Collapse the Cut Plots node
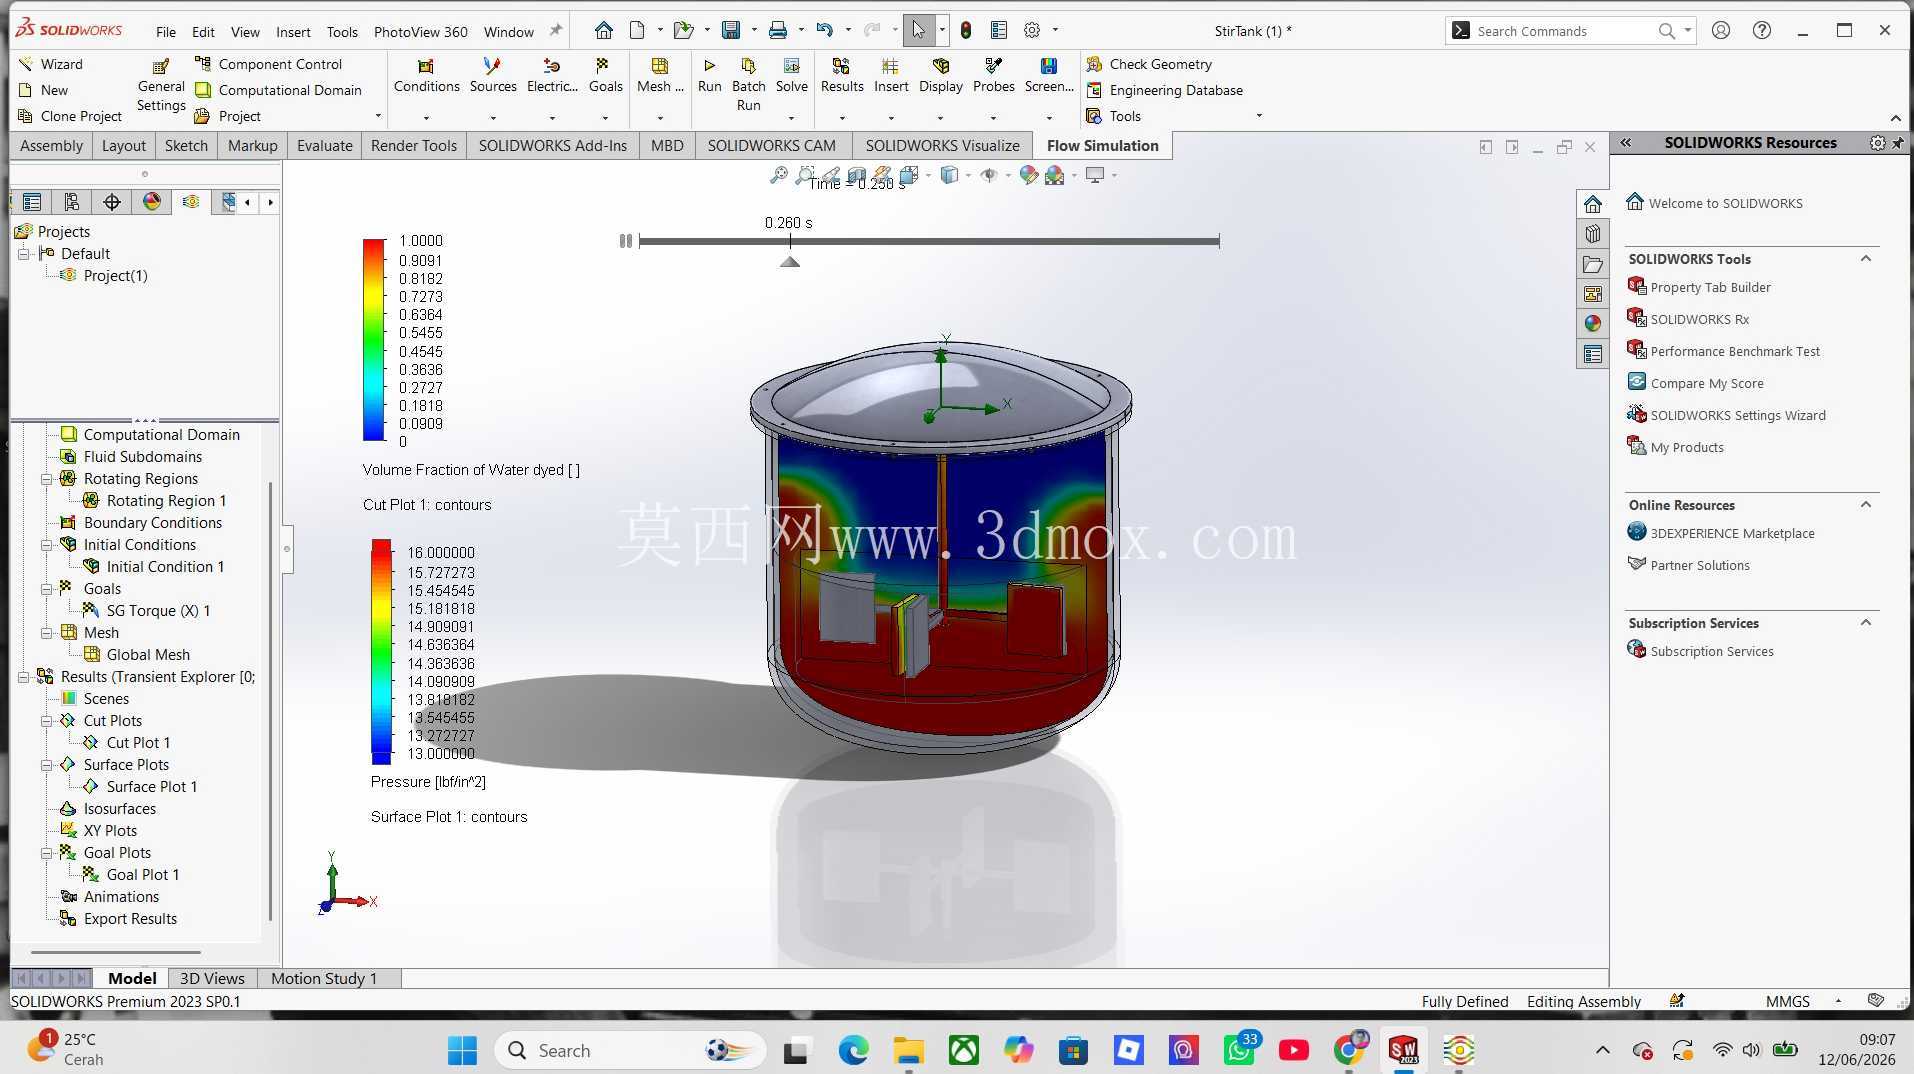 pos(46,721)
